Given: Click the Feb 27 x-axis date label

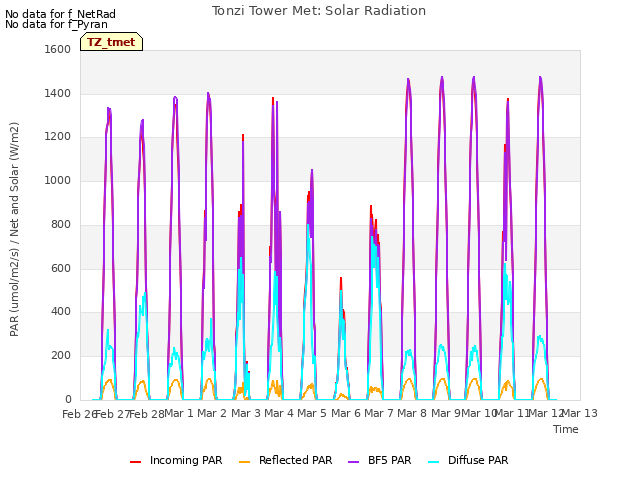Looking at the screenshot, I should [112, 414].
